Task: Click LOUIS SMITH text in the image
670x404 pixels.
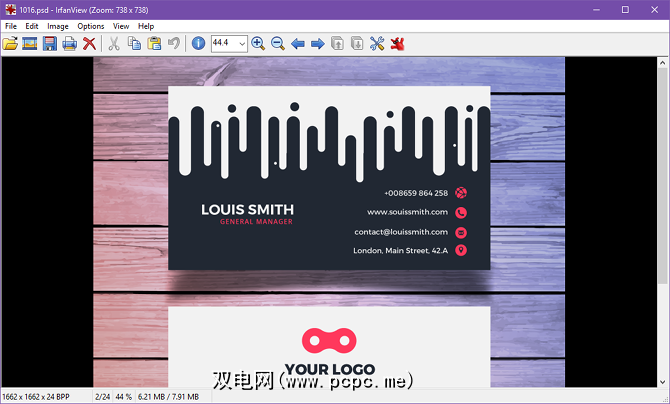Action: tap(247, 209)
